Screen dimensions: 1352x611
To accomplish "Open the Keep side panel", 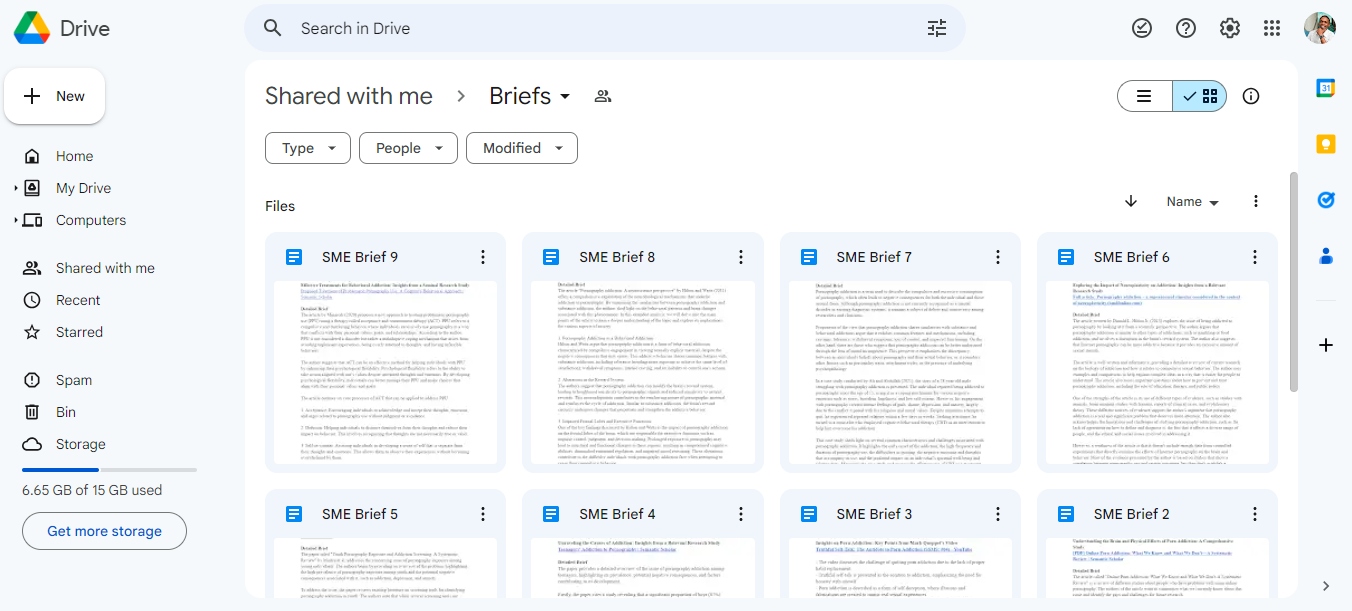I will coord(1326,144).
